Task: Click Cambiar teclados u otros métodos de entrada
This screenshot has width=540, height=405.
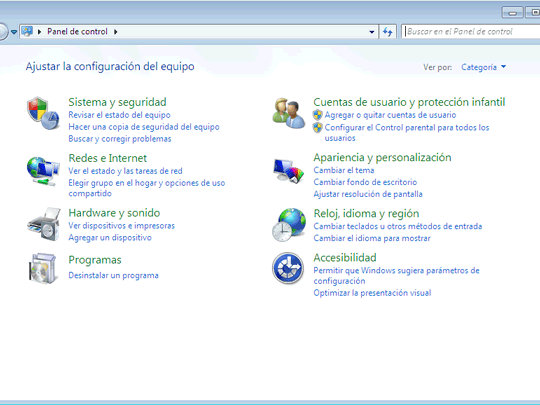Action: point(398,226)
